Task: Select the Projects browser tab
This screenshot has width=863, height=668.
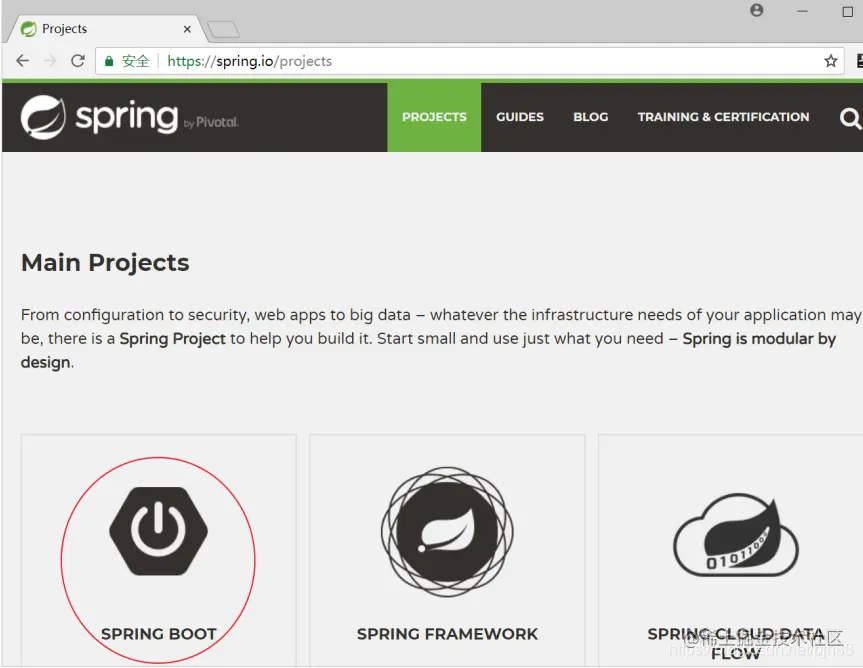Action: pos(105,29)
